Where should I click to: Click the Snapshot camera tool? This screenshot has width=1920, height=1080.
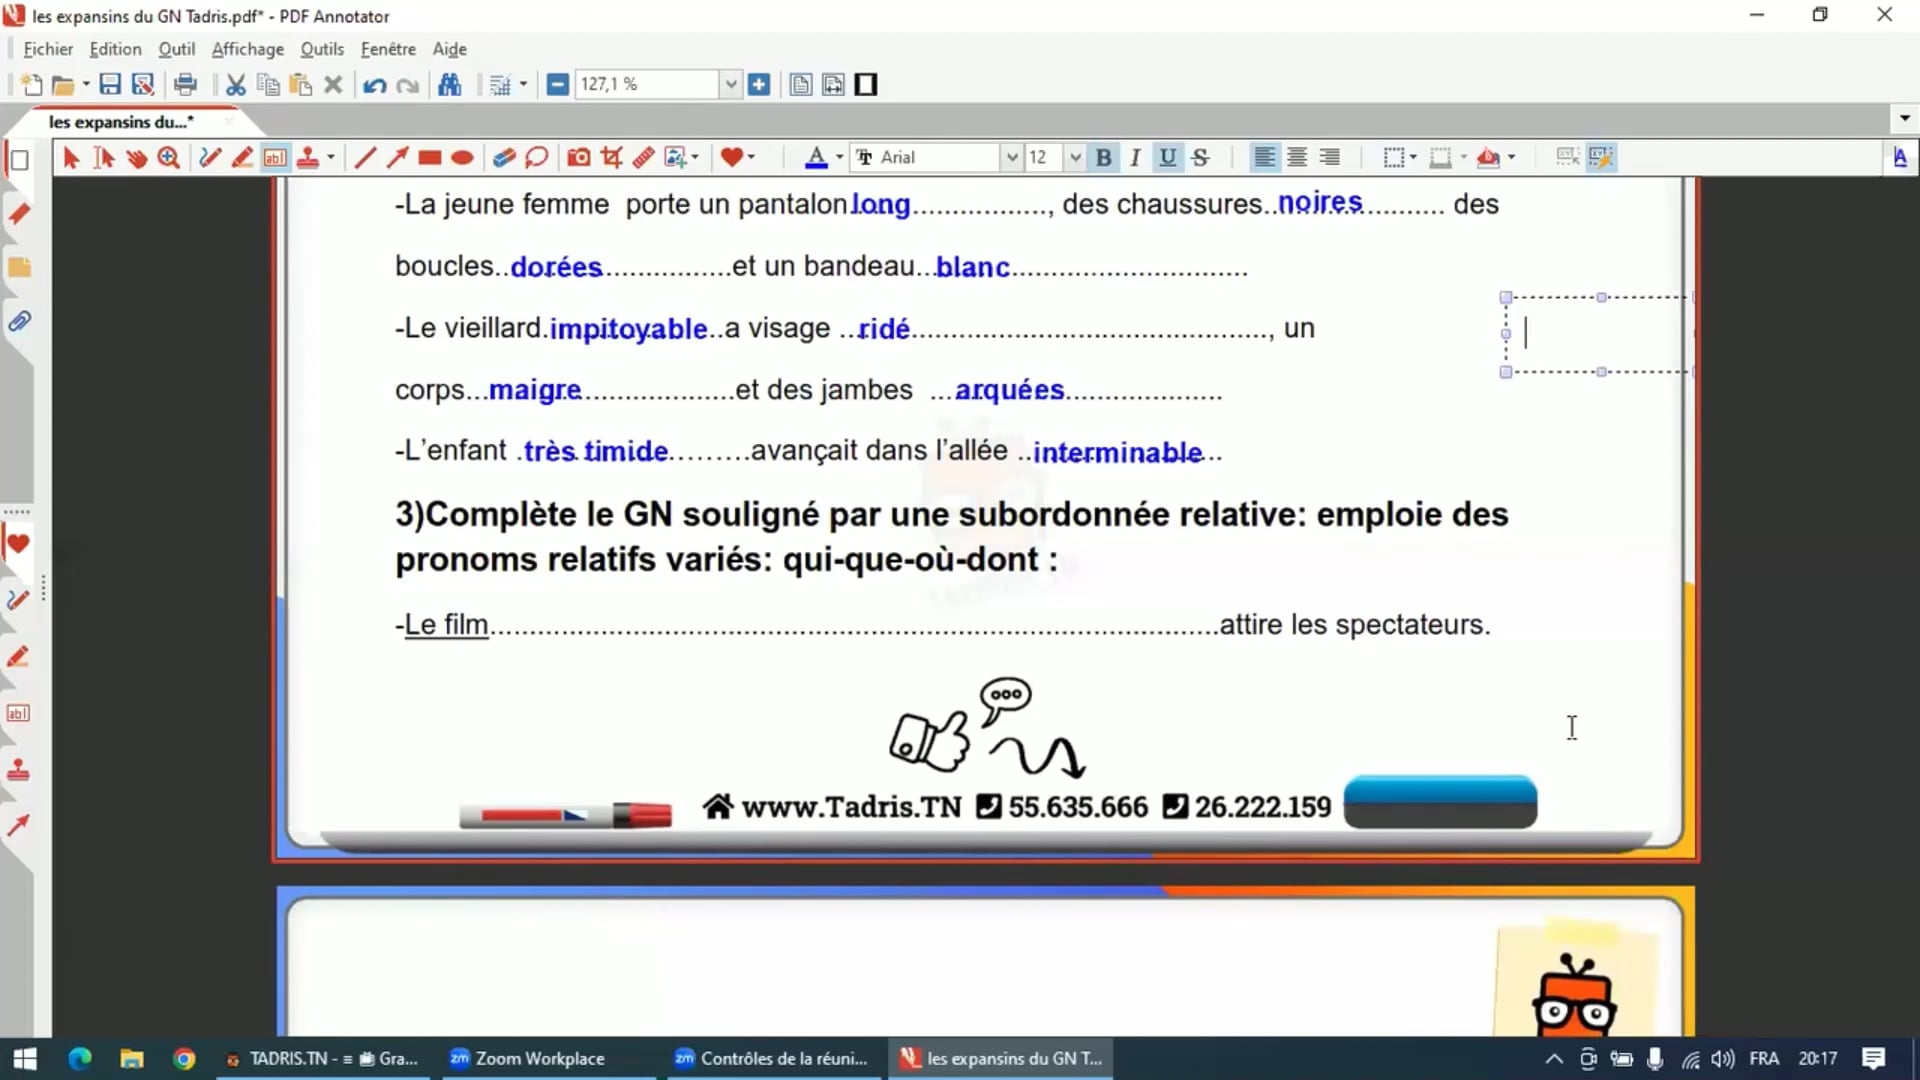point(578,157)
